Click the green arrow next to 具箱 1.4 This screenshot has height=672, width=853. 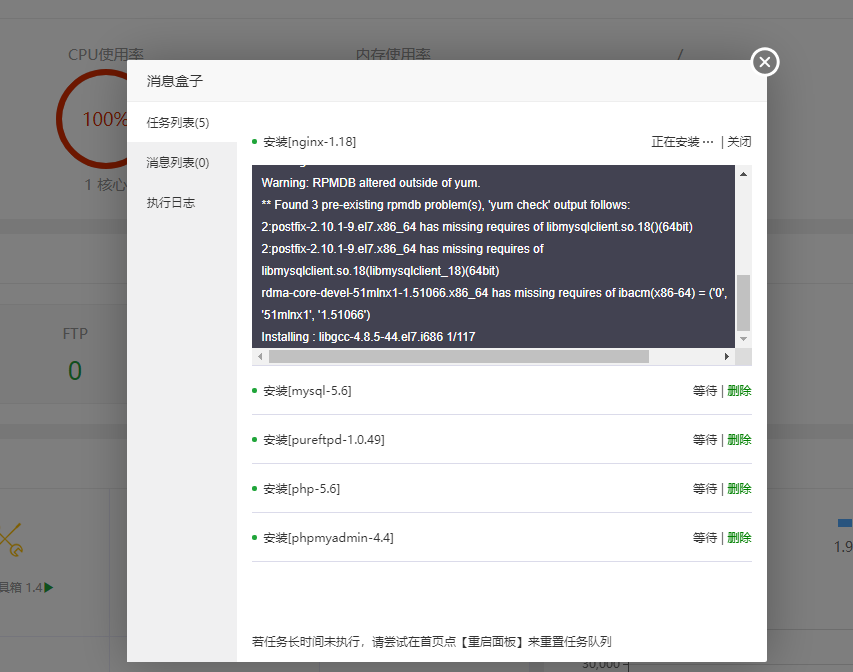tap(49, 588)
